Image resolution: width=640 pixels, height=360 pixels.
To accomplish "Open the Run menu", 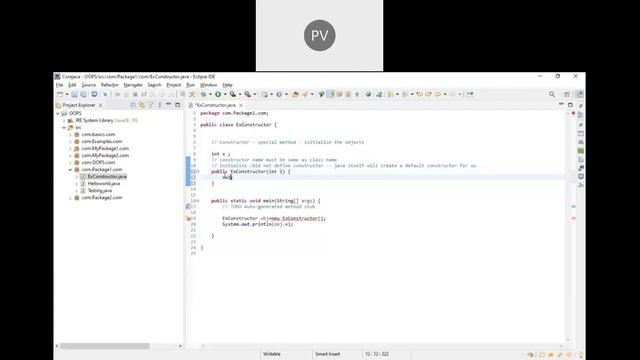I will point(191,85).
